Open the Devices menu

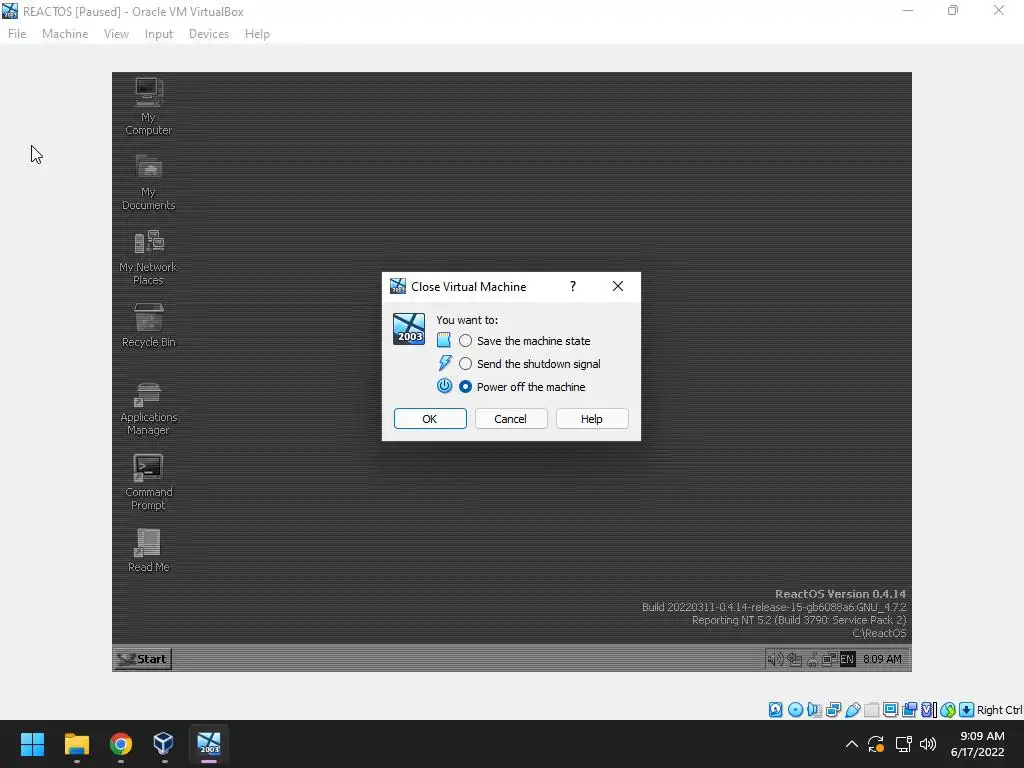[x=209, y=34]
